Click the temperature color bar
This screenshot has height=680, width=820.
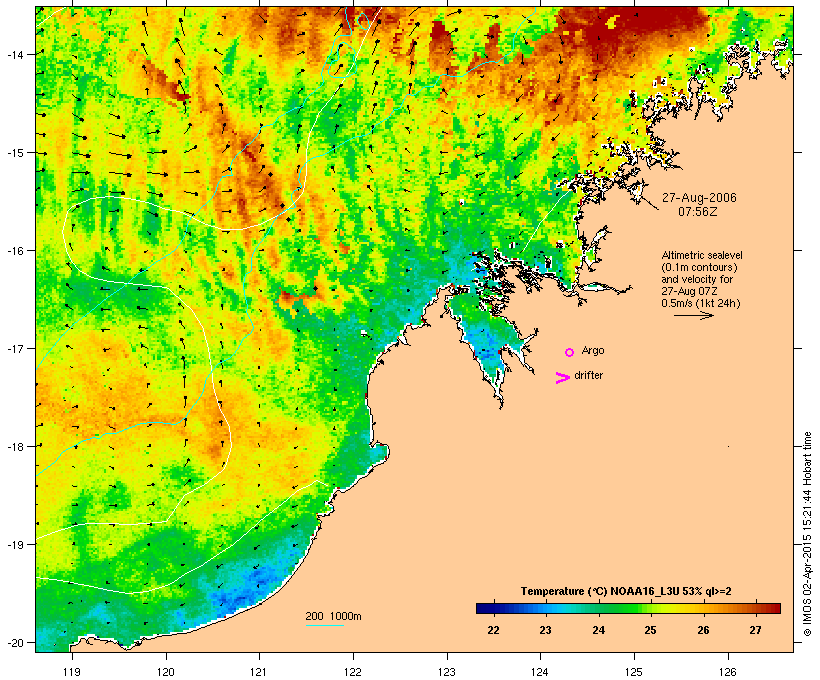[628, 608]
